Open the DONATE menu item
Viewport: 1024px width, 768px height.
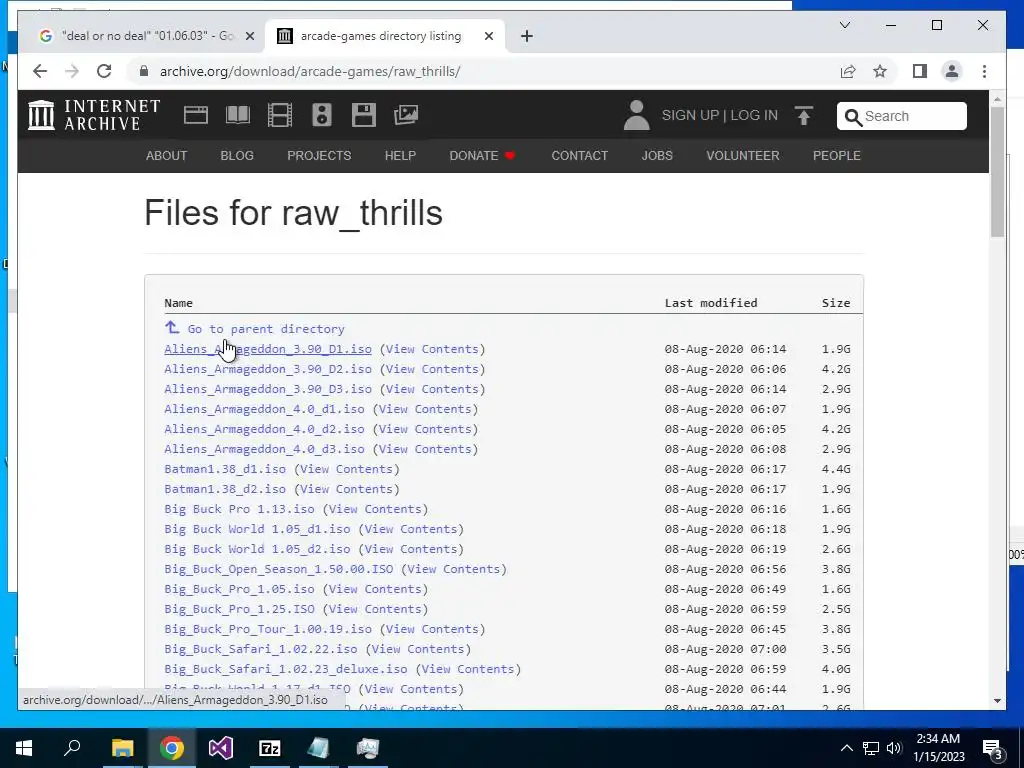[x=482, y=156]
